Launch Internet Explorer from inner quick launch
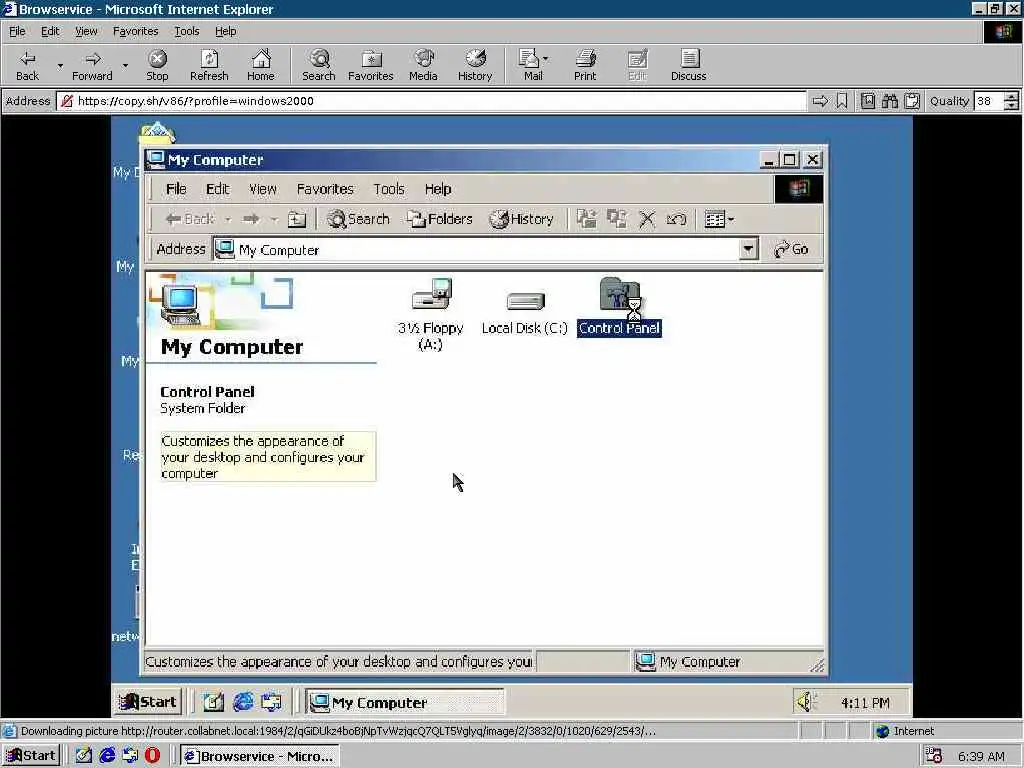Screen dimensions: 1024x768 (243, 703)
